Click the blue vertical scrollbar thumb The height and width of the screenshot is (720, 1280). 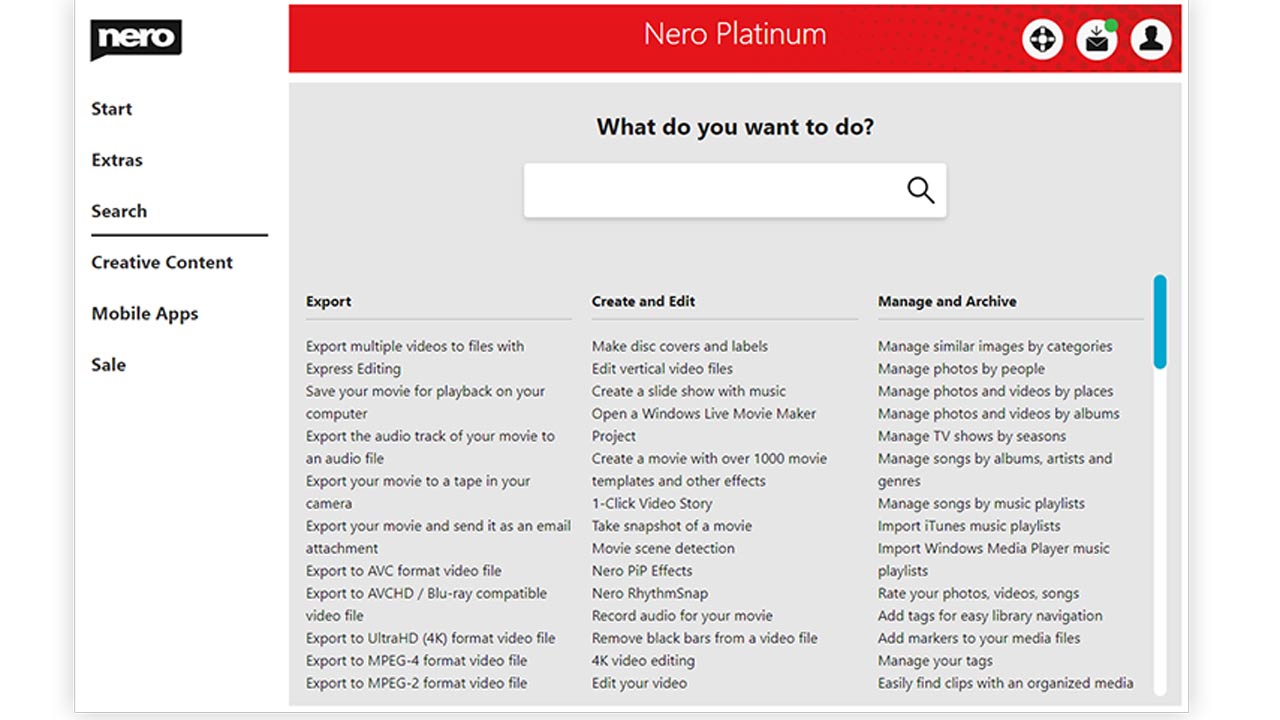pos(1159,322)
